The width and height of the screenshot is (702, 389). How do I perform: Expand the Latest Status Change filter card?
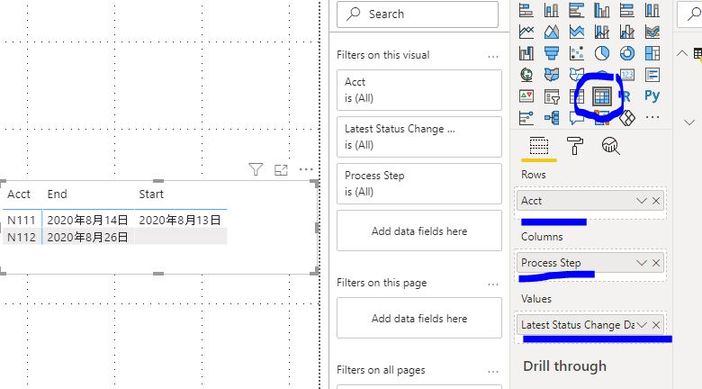419,137
